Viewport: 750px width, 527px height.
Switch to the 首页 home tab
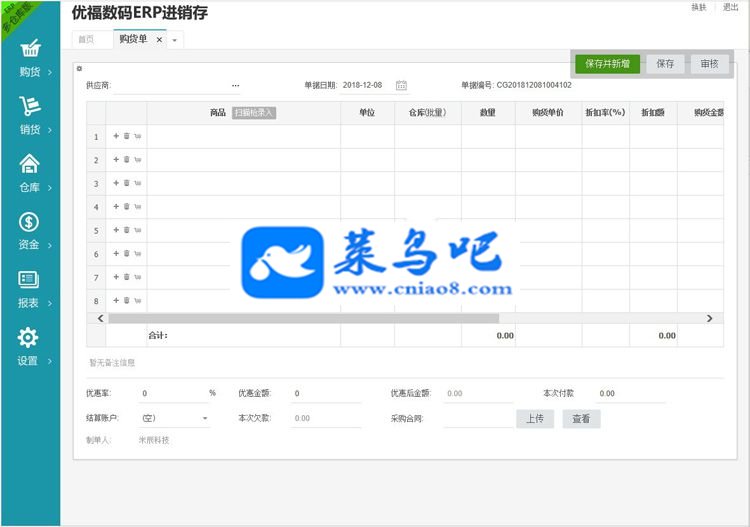[x=86, y=39]
